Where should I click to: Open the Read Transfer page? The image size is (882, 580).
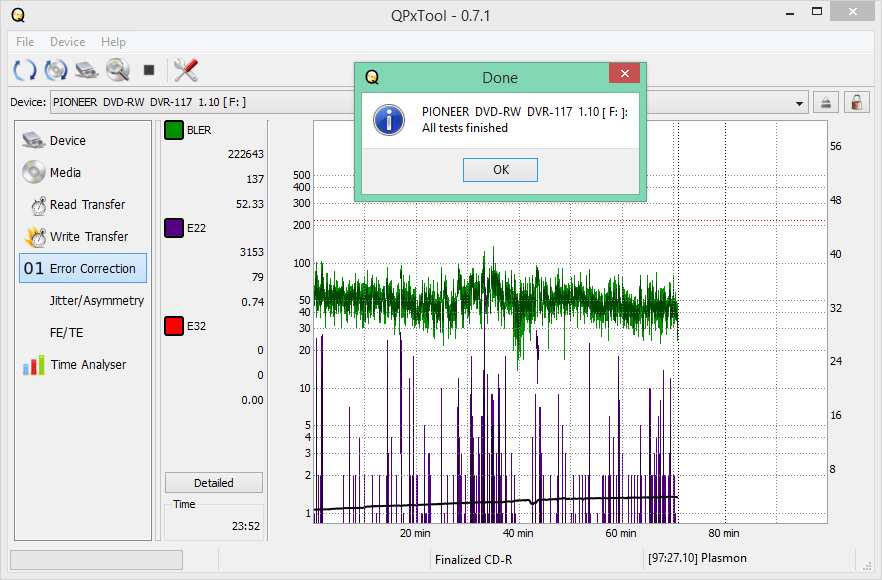pyautogui.click(x=83, y=205)
